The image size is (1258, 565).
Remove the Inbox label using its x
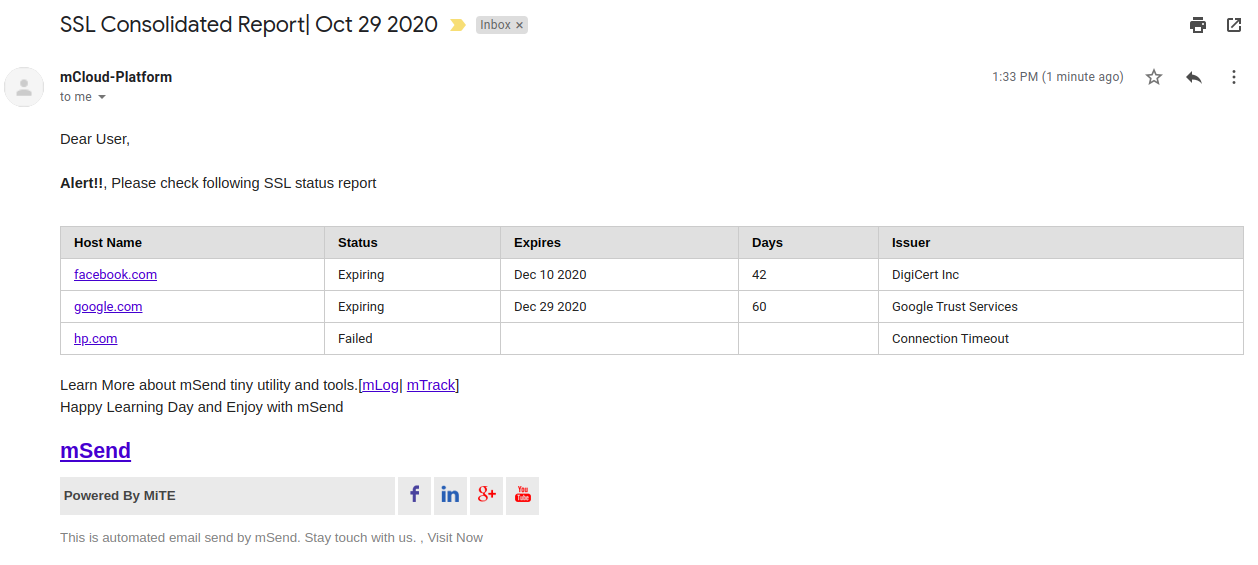tap(519, 25)
